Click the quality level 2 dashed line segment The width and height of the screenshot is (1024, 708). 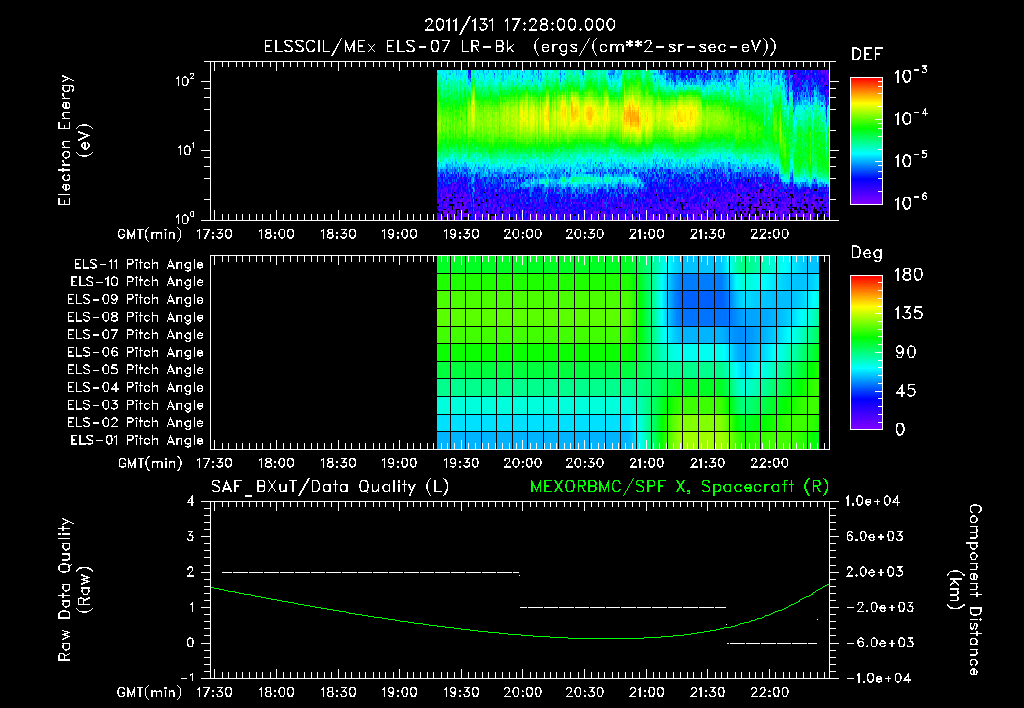(371, 573)
